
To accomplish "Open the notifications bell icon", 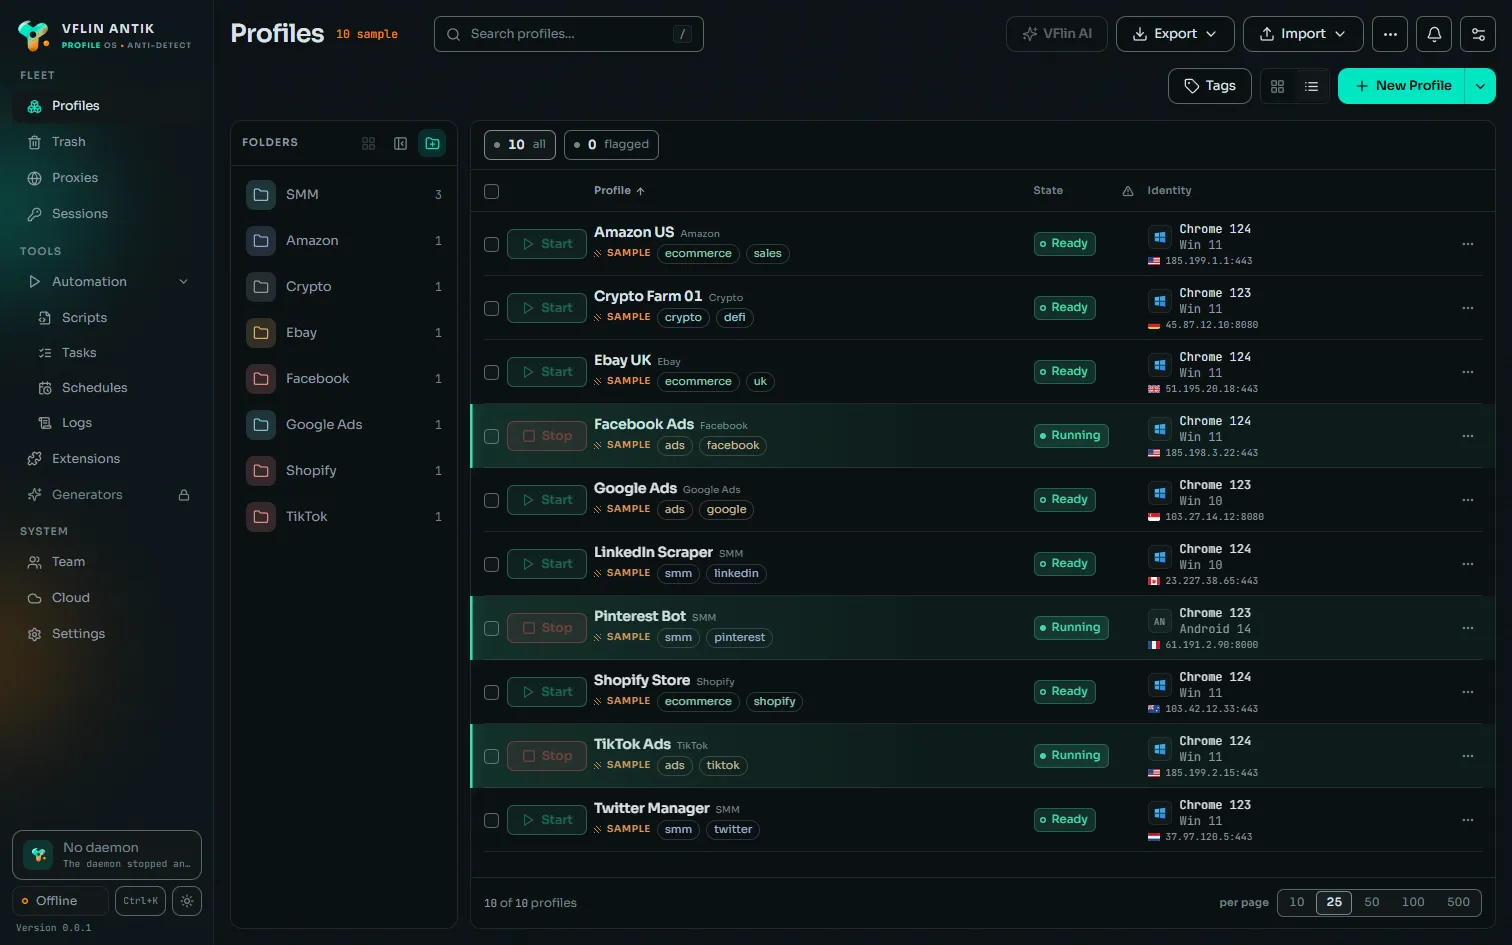I will pyautogui.click(x=1434, y=34).
